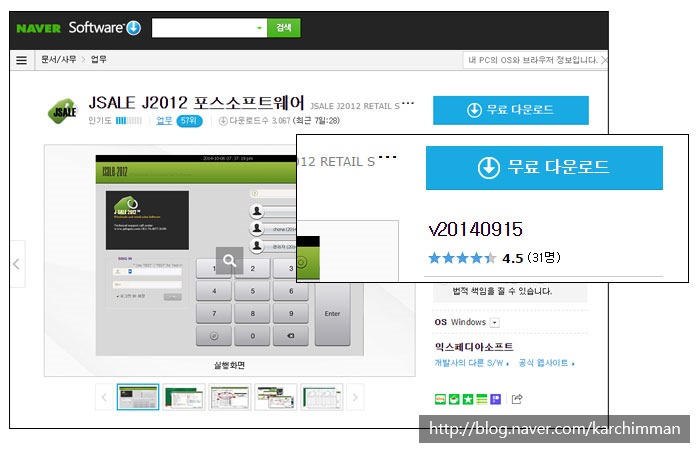This screenshot has width=700, height=453.
Task: Click the JSALE J2012 포스소프트웨어 title
Action: click(x=196, y=103)
